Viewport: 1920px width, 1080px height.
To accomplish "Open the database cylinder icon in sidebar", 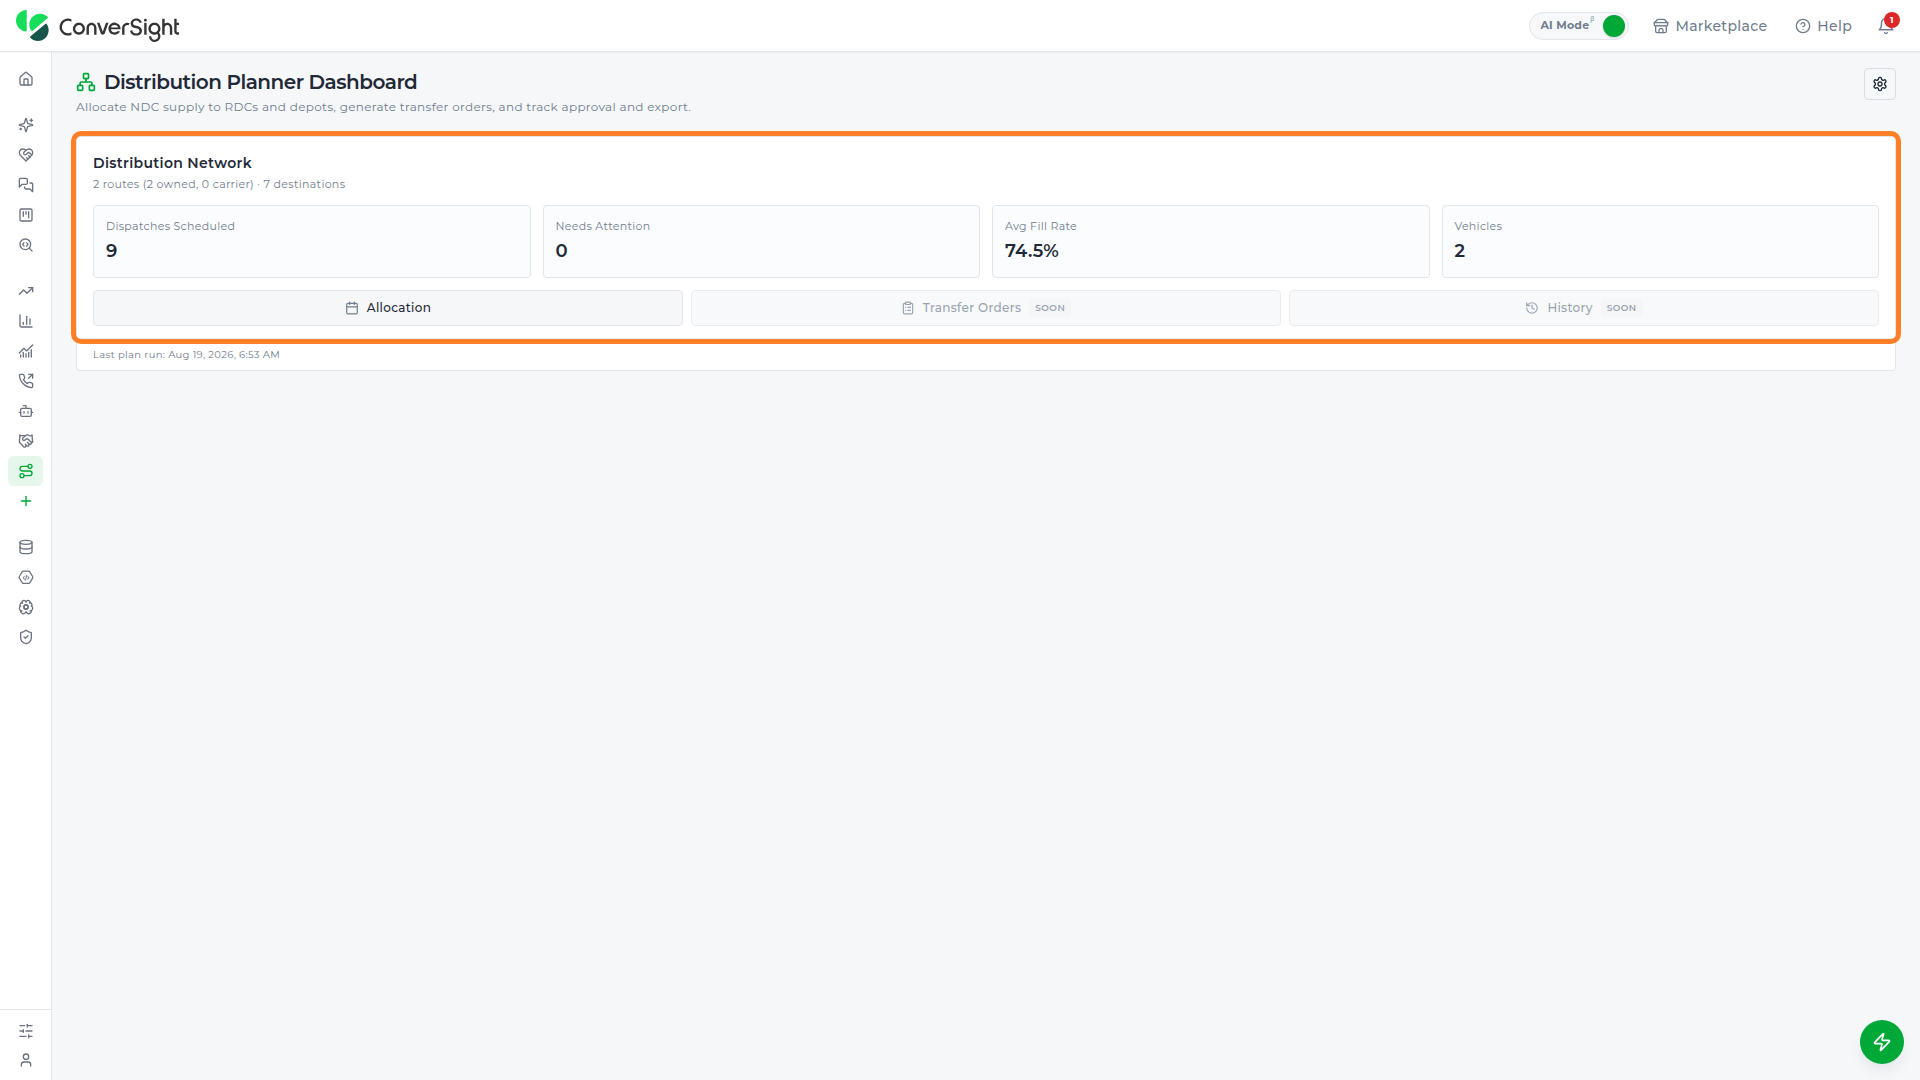I will pyautogui.click(x=26, y=547).
